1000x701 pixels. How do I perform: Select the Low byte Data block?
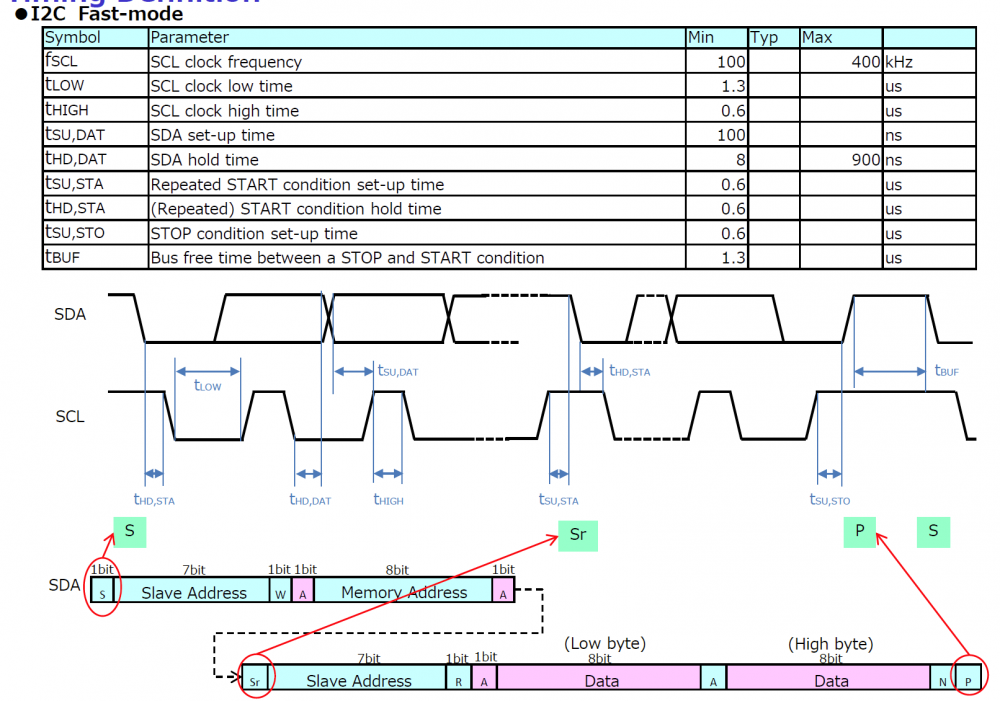600,681
